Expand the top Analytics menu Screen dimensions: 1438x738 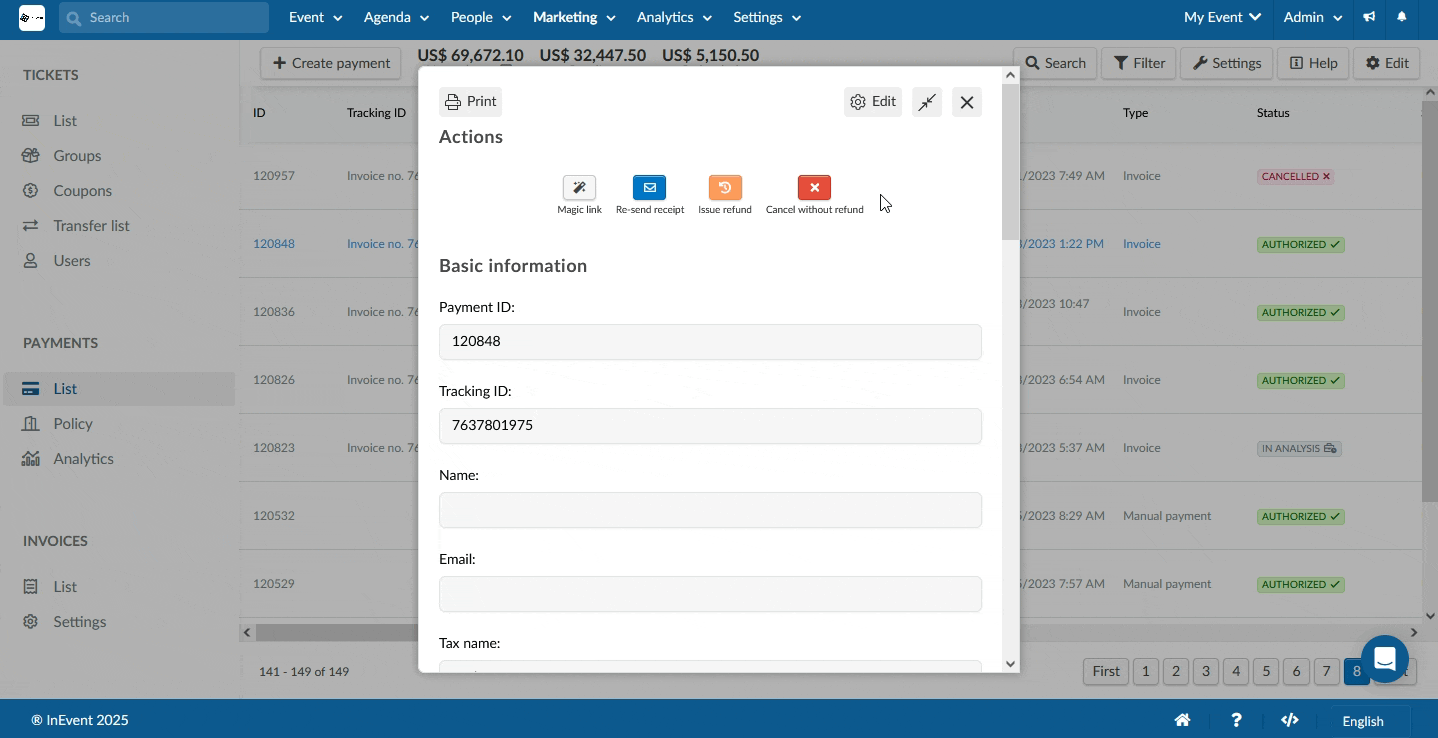coord(674,17)
